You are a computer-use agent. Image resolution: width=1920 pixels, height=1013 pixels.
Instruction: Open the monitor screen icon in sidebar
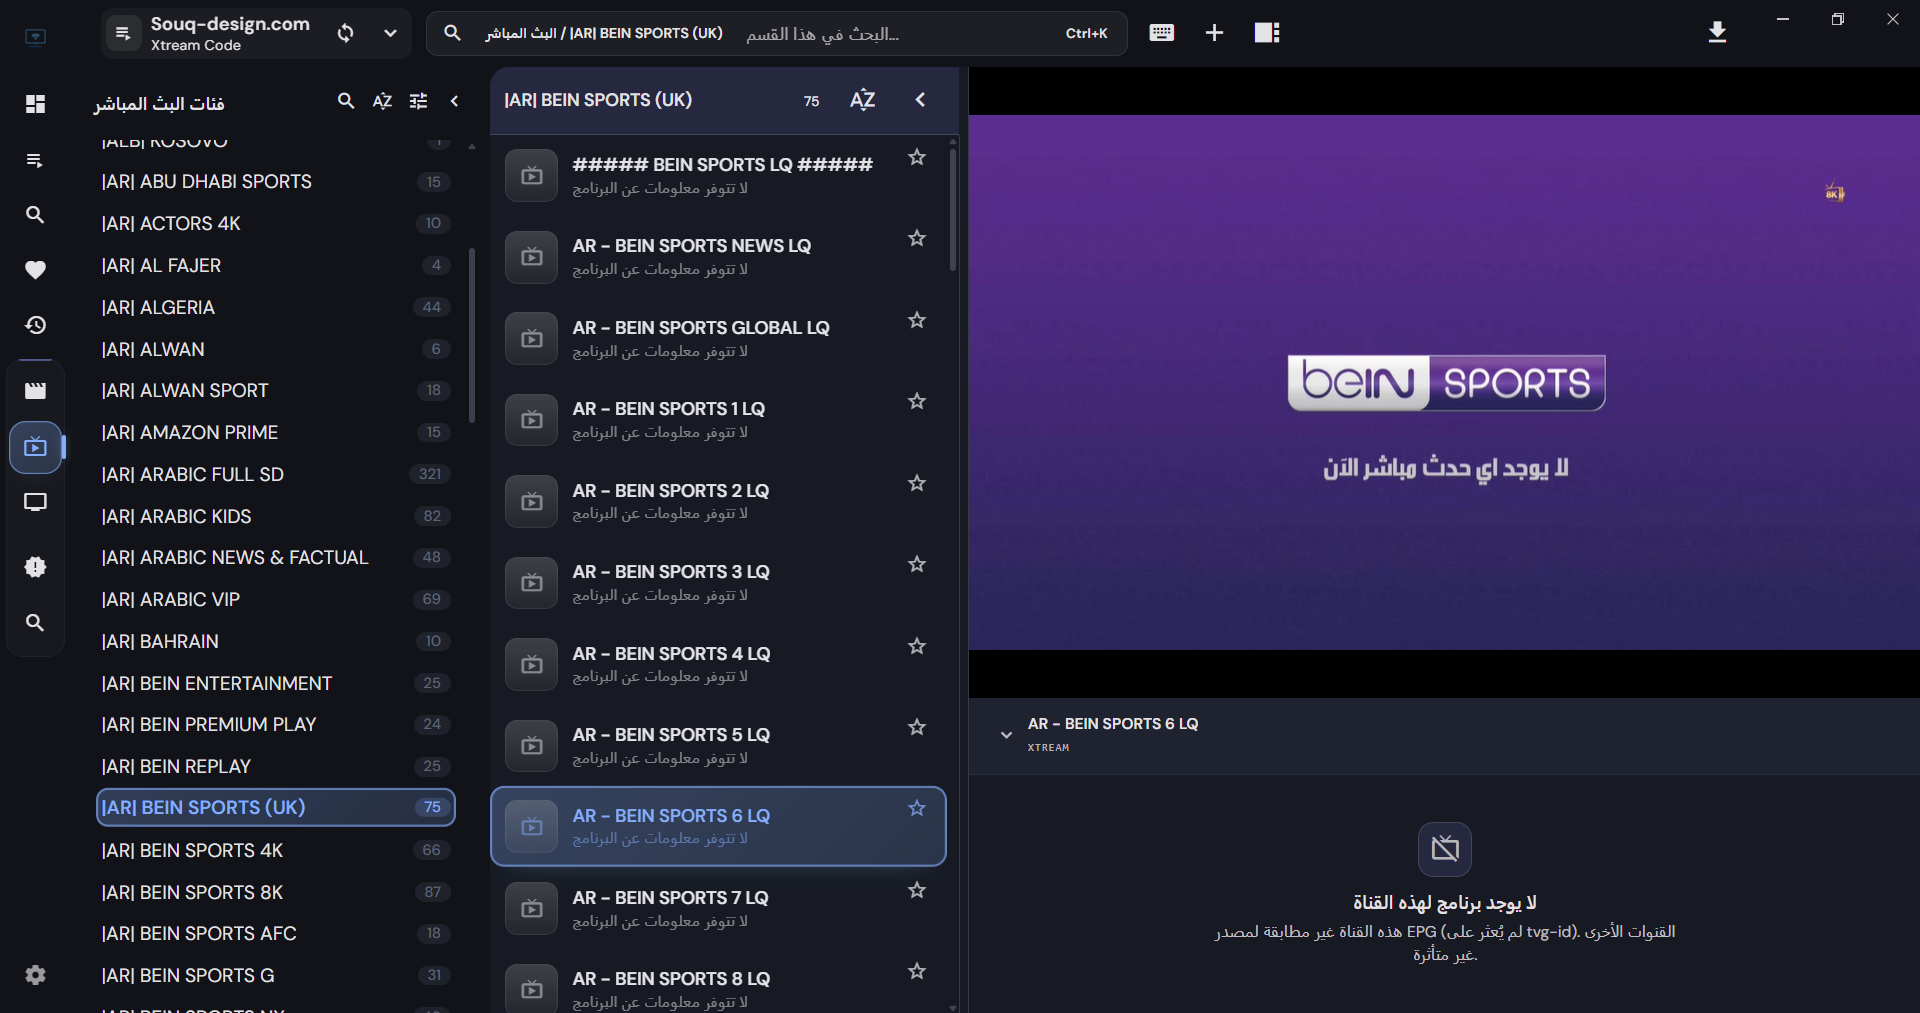[x=35, y=502]
